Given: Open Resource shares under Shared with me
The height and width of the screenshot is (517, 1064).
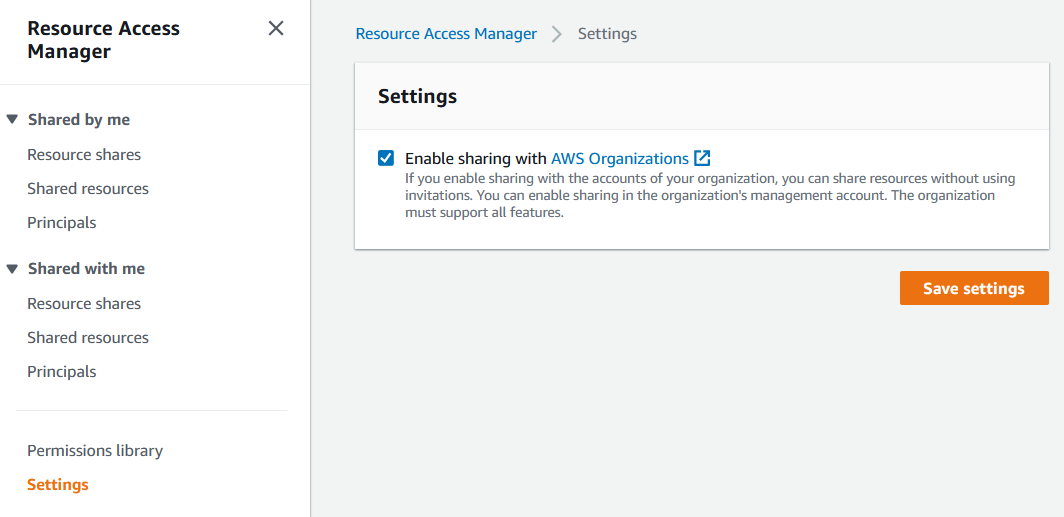Looking at the screenshot, I should tap(84, 303).
